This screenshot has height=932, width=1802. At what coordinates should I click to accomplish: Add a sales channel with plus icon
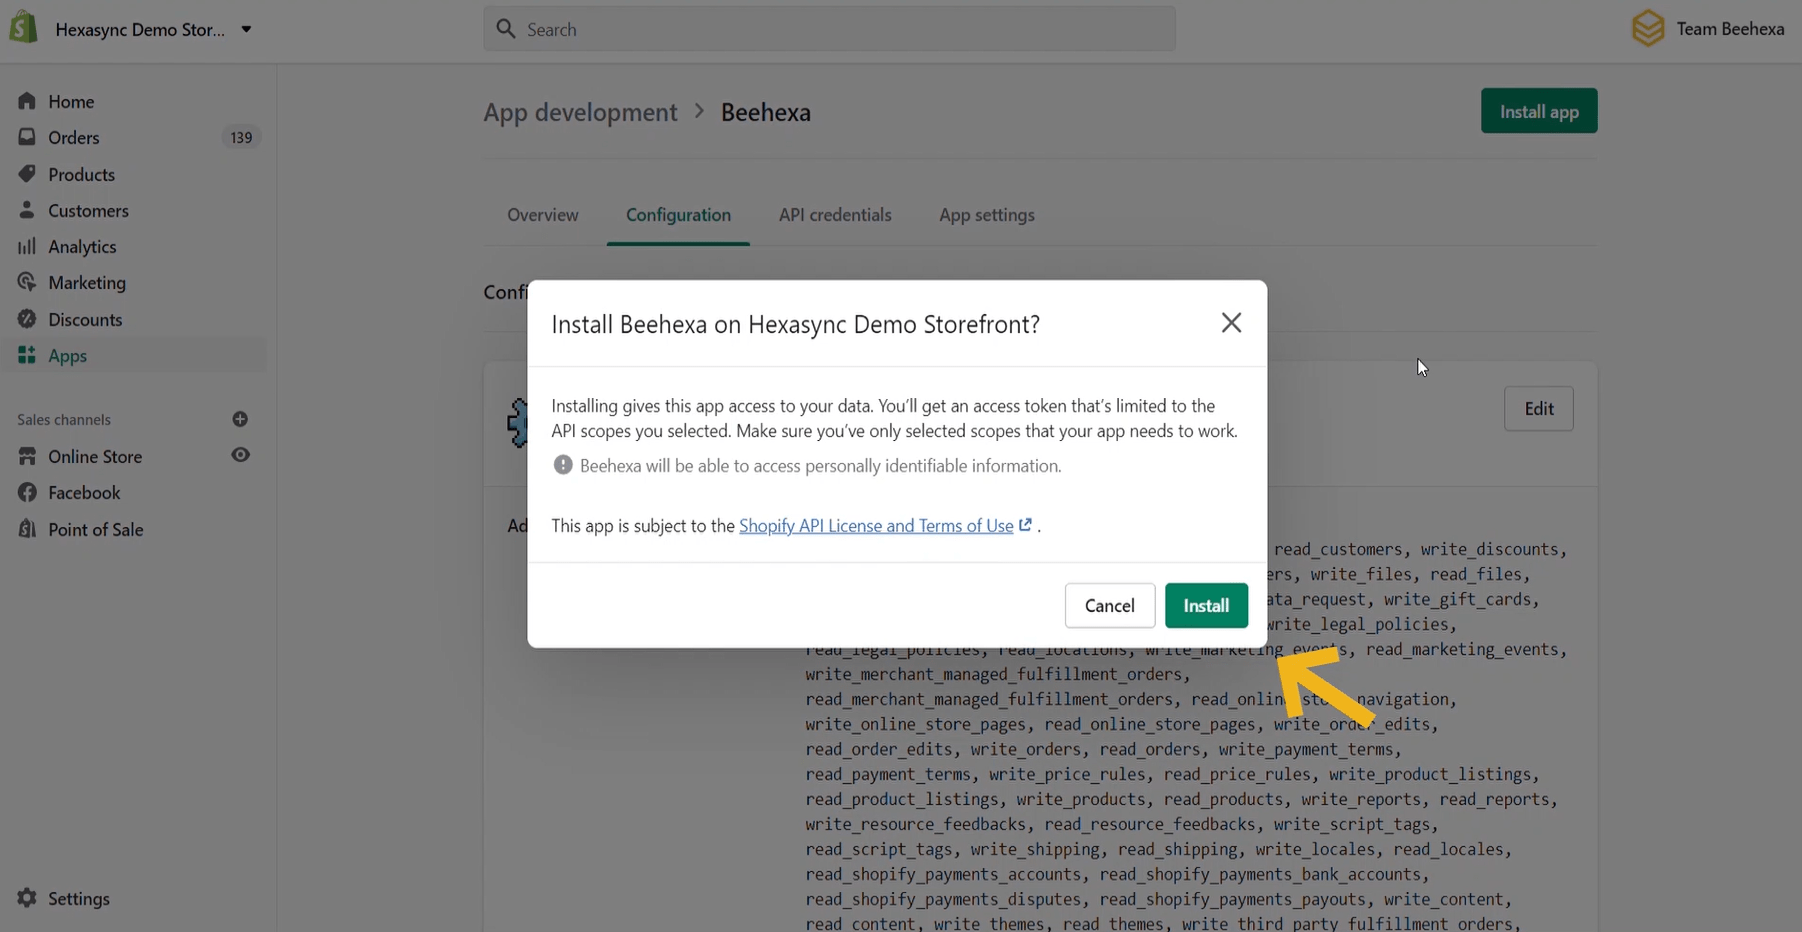pos(240,419)
